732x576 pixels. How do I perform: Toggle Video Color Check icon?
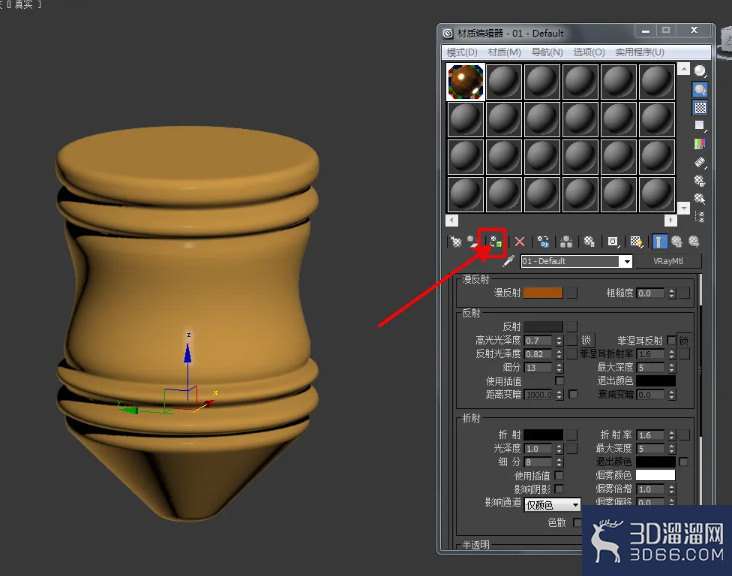point(699,144)
